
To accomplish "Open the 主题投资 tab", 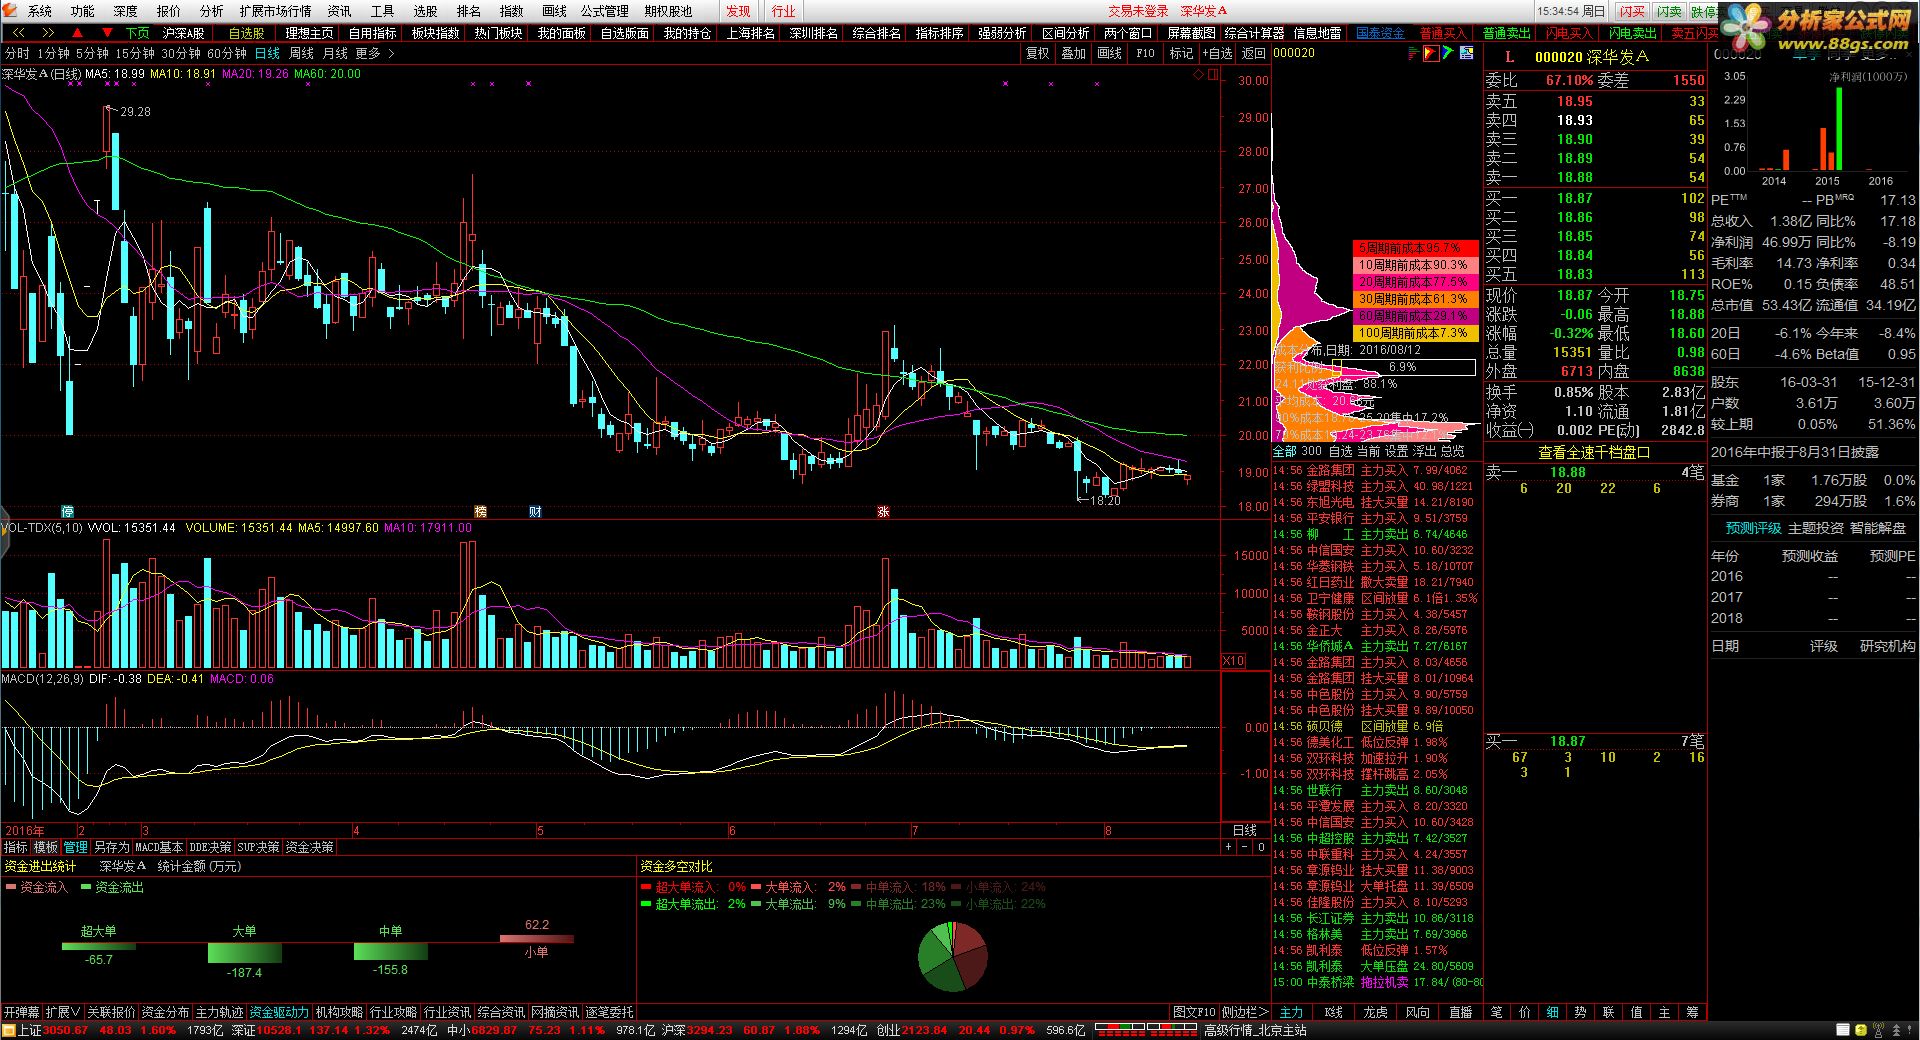I will point(1815,528).
